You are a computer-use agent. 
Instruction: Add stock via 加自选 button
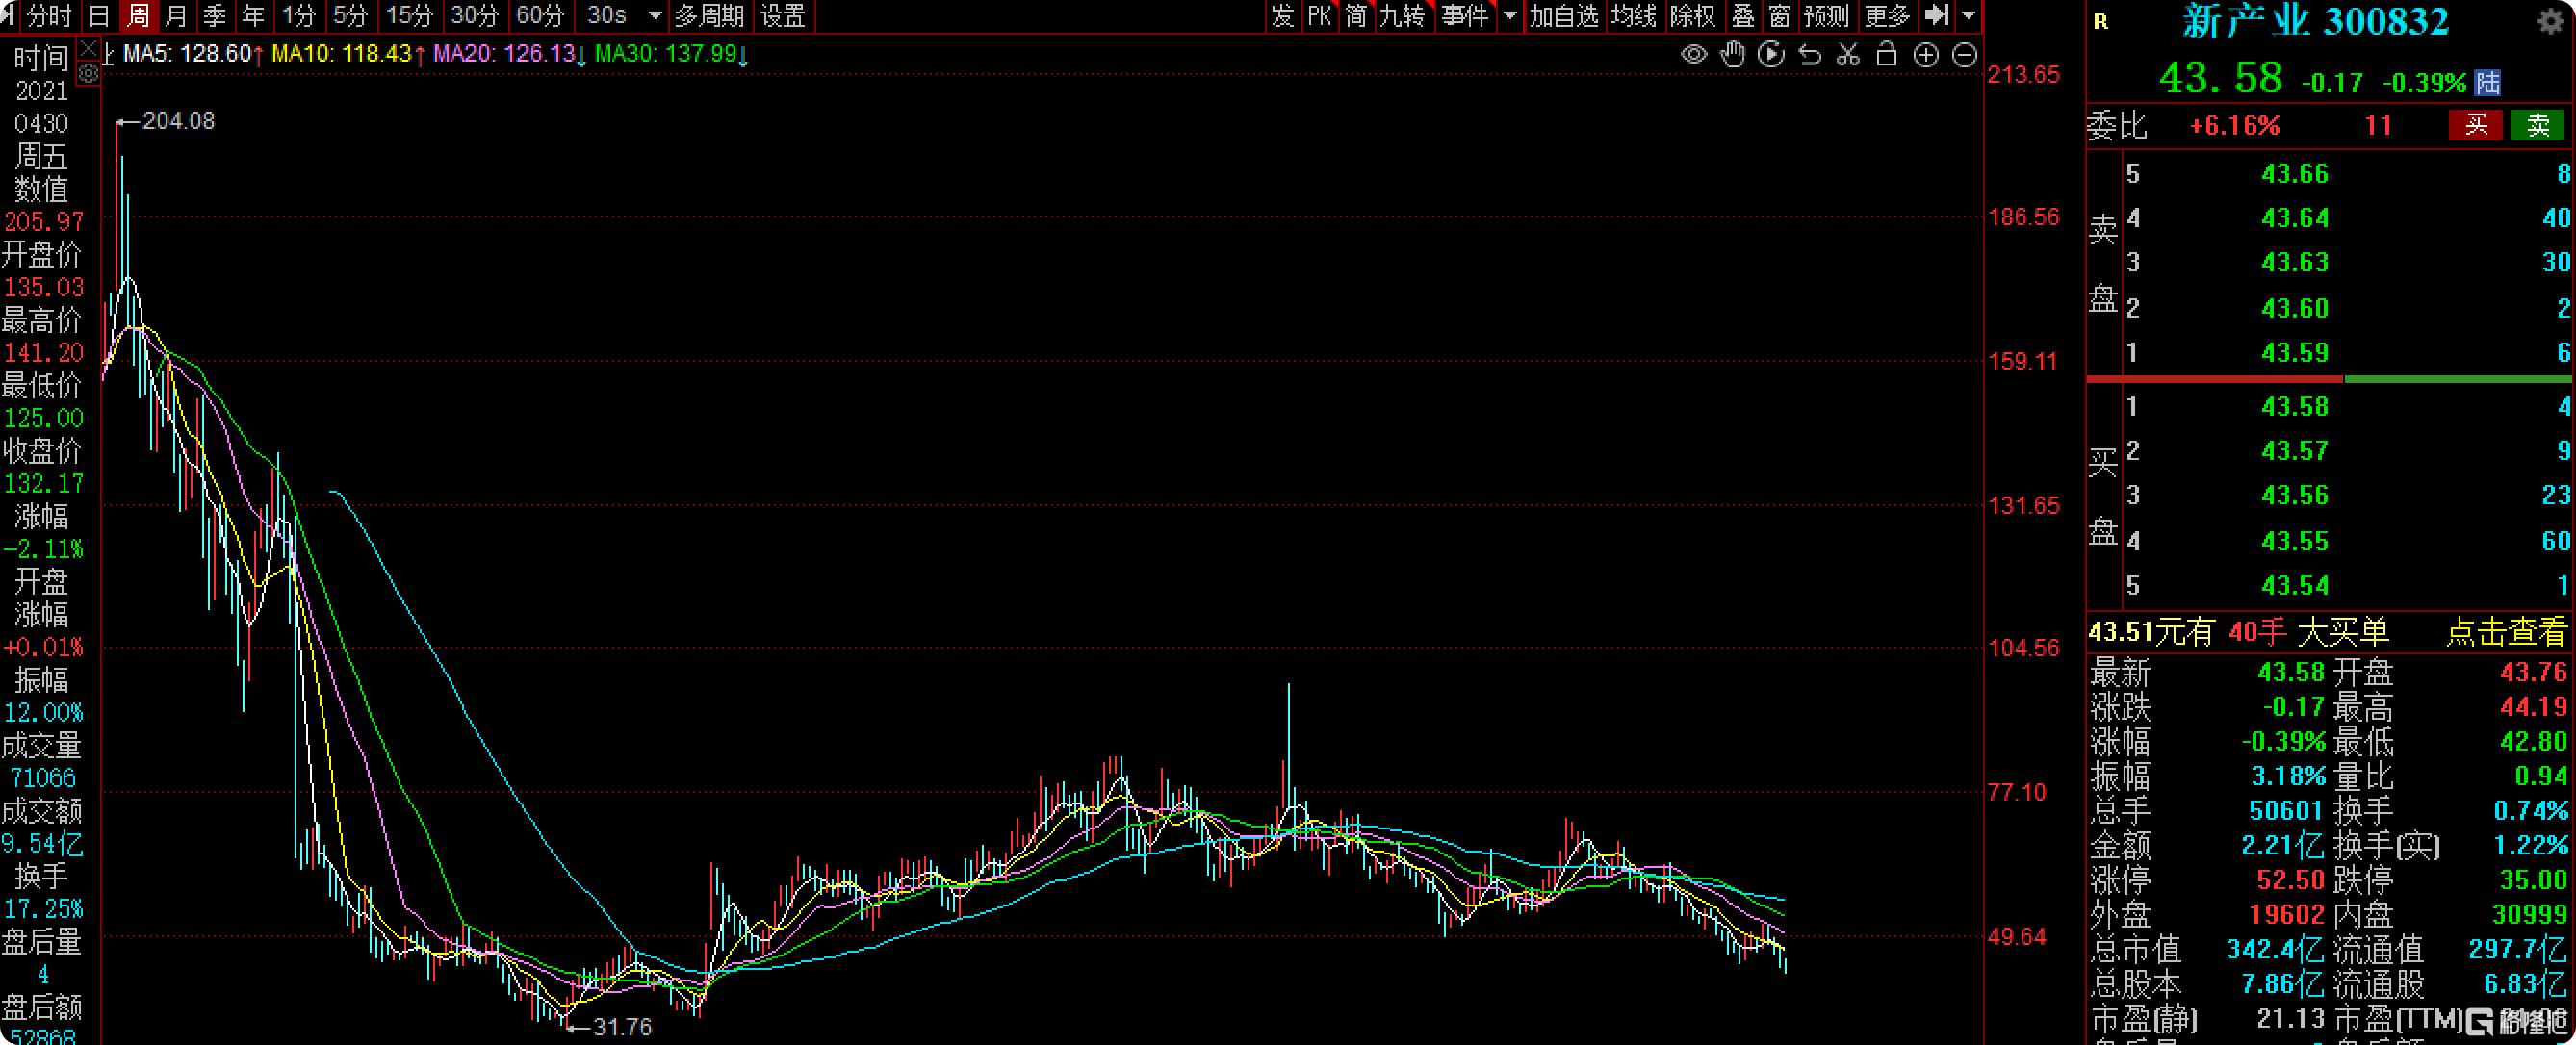point(1565,15)
